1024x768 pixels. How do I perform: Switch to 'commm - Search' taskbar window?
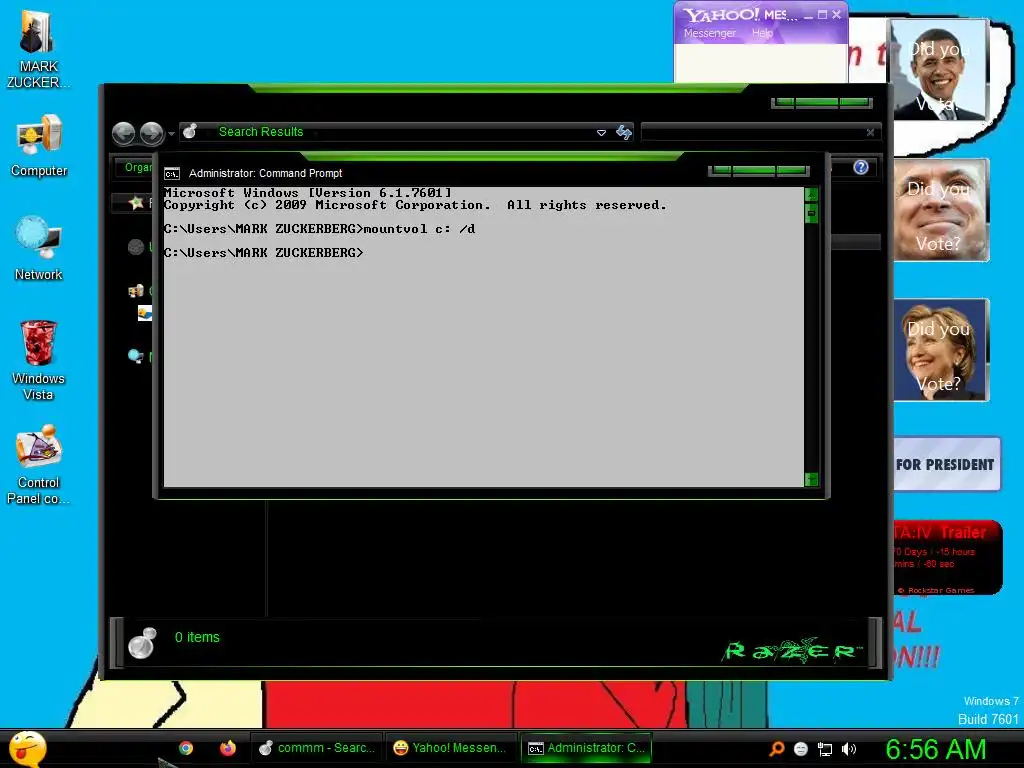pos(317,748)
